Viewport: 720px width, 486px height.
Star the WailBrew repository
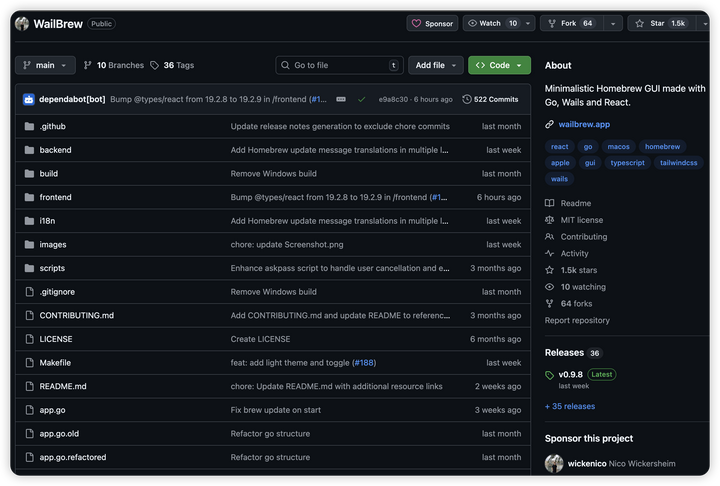655,23
